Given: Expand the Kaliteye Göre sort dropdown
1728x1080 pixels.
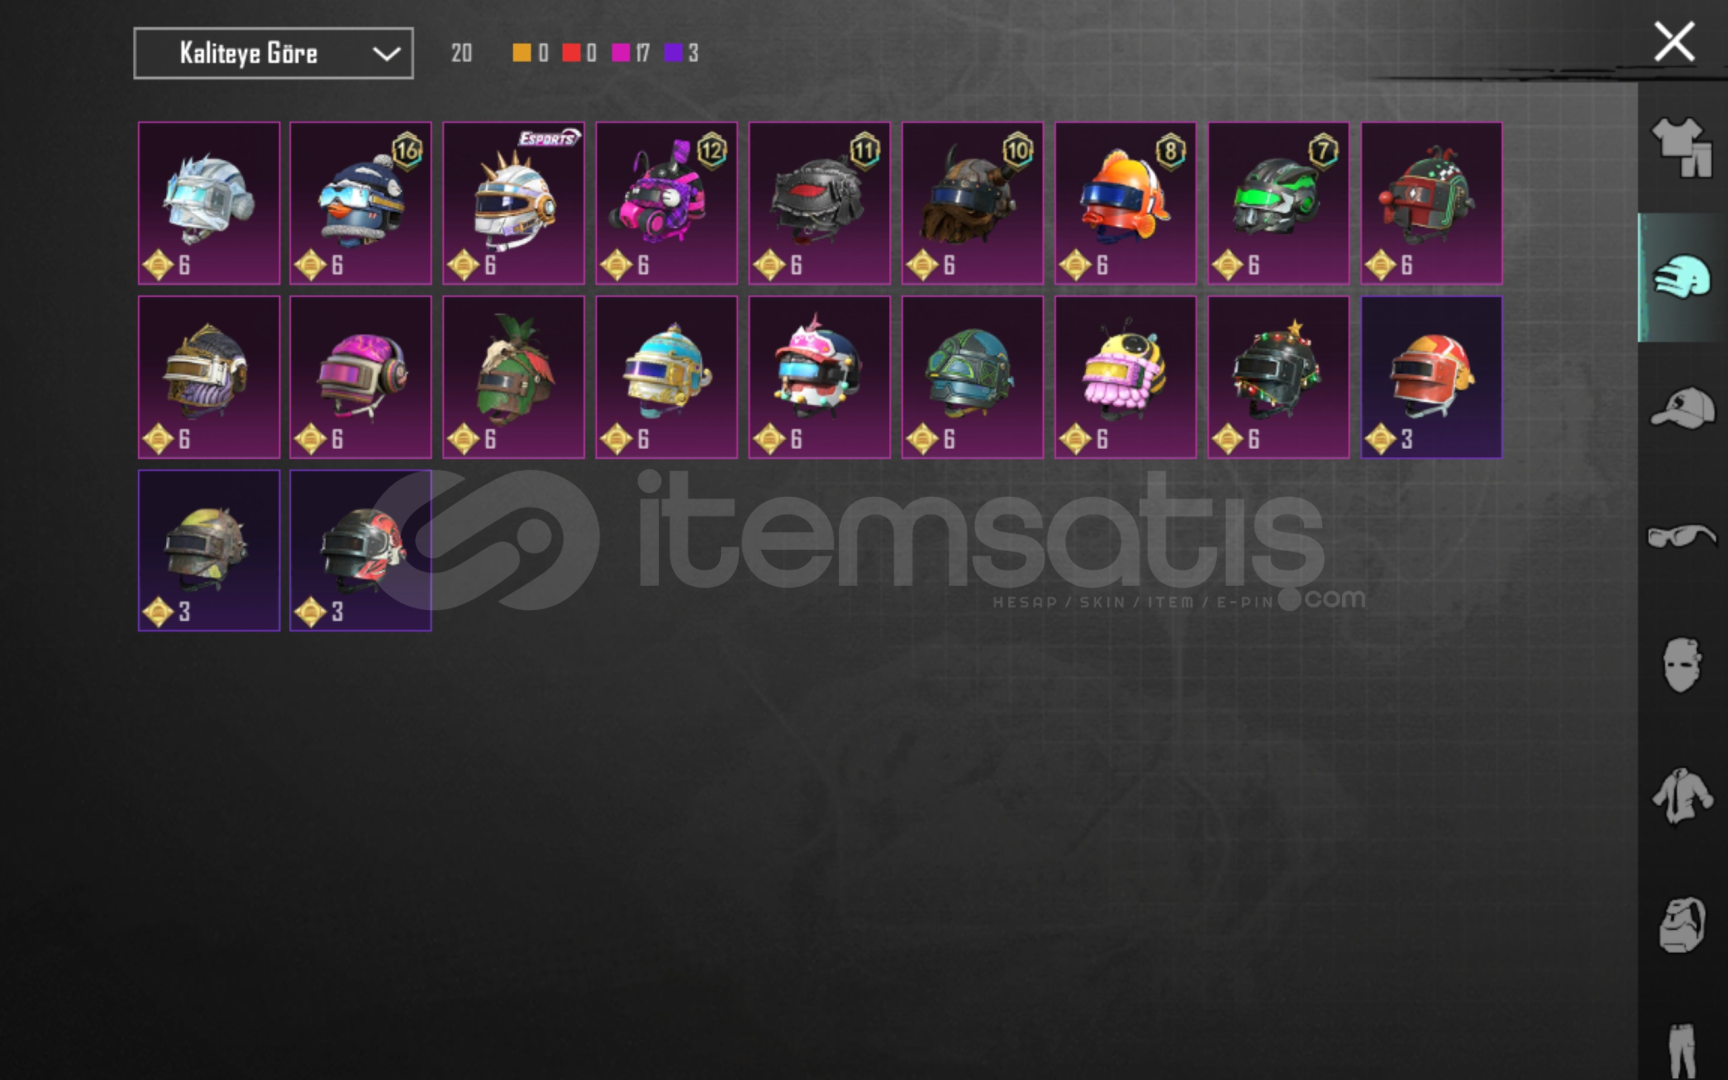Looking at the screenshot, I should coord(273,53).
